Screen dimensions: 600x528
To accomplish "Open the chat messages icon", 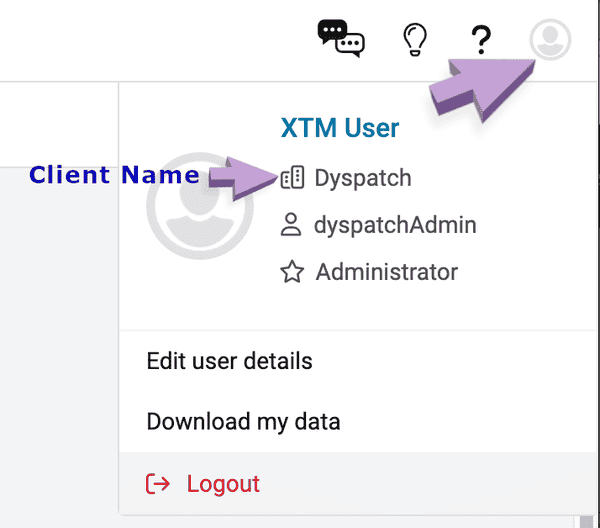I will (341, 38).
